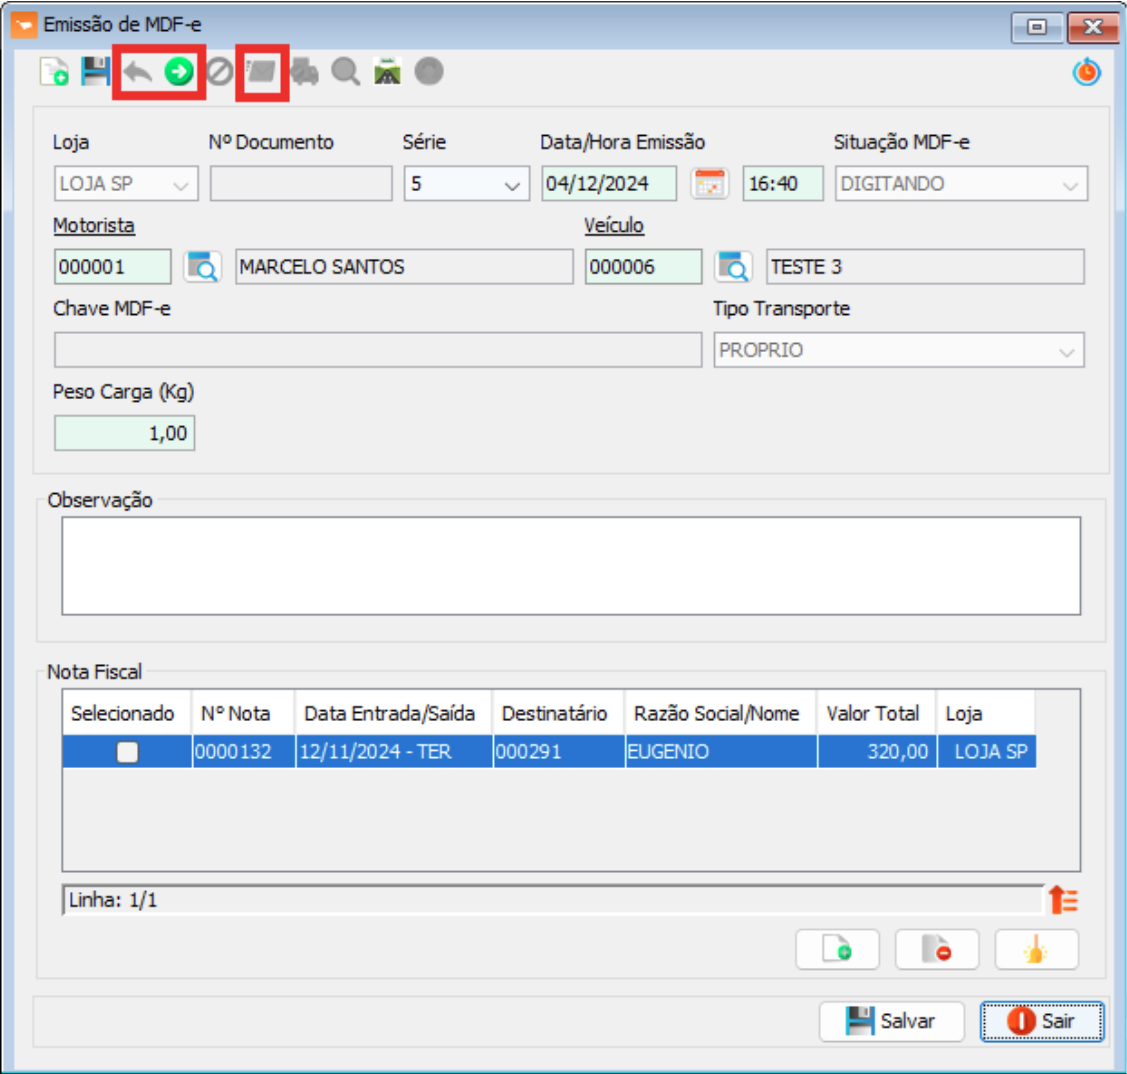Click the blue floppy disk save icon

click(95, 72)
